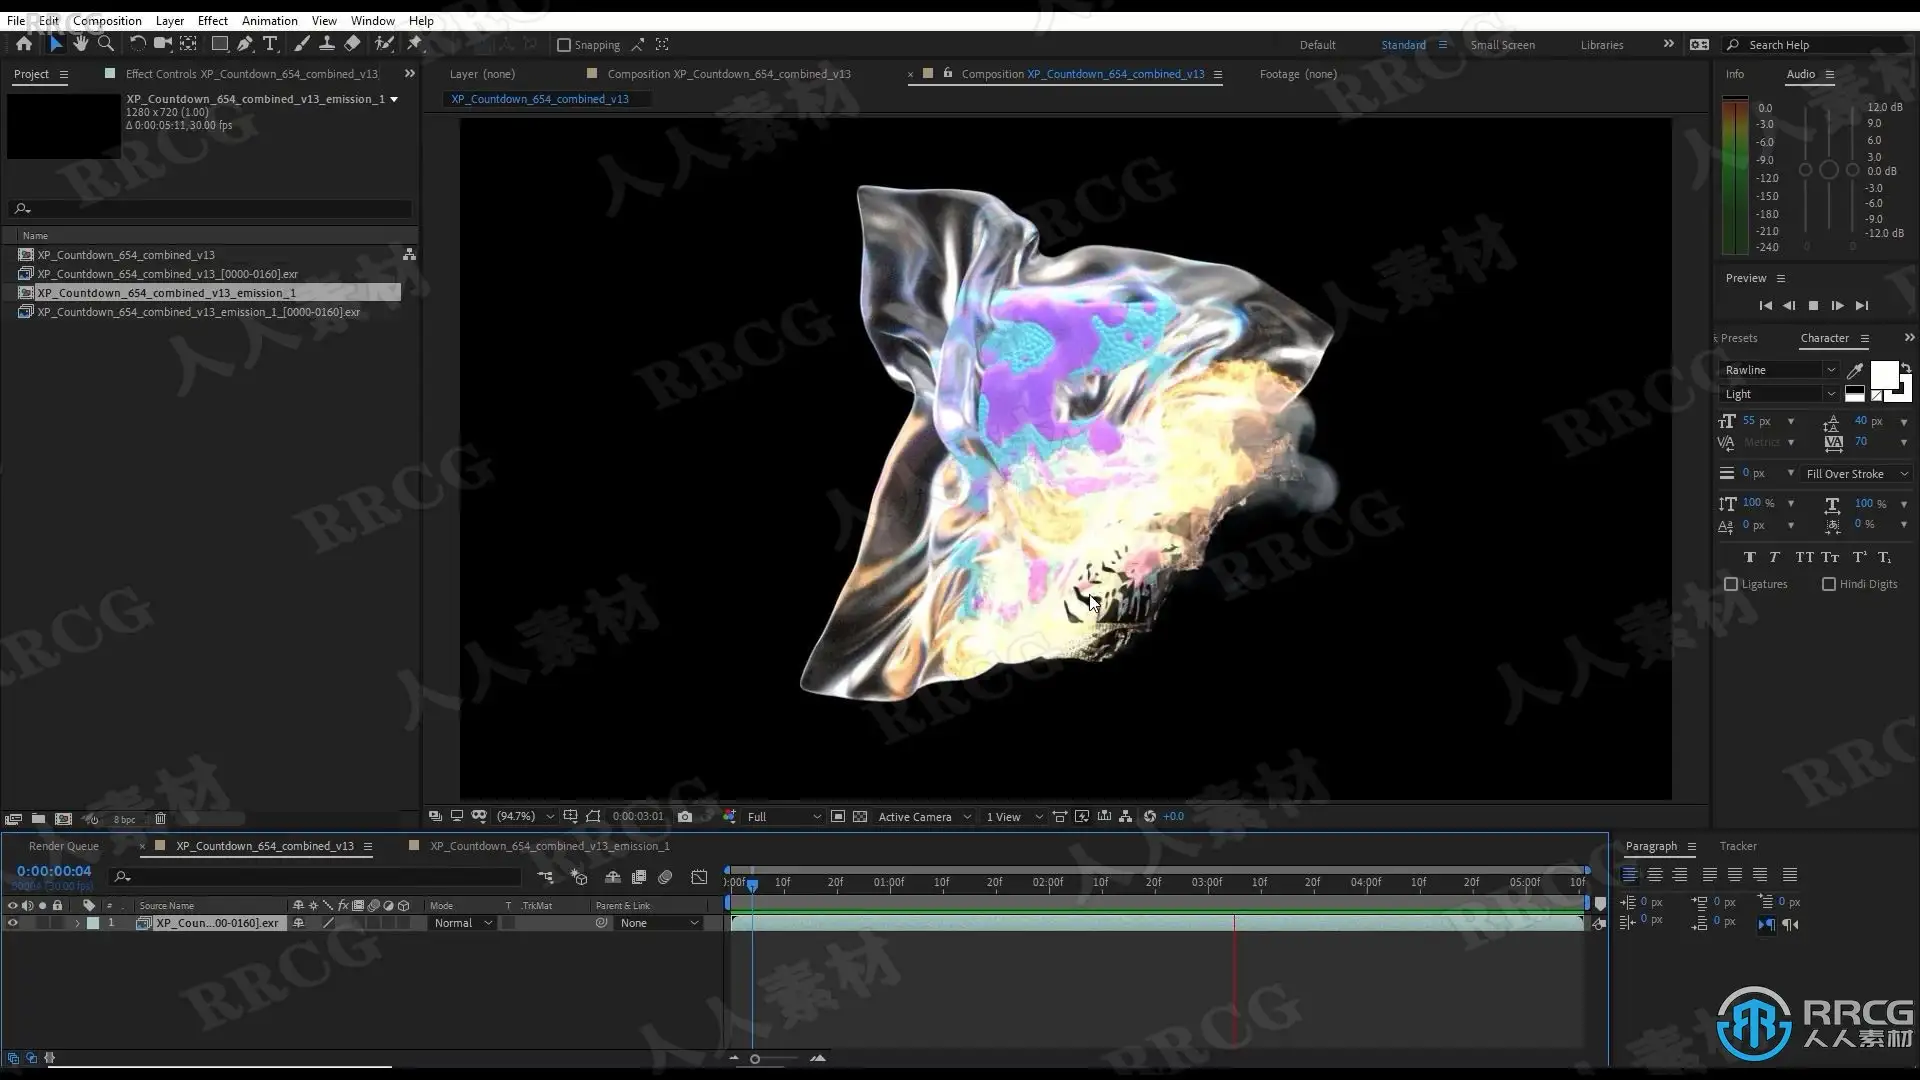The image size is (1920, 1080).
Task: Select the Eraser tool
Action: pos(352,44)
